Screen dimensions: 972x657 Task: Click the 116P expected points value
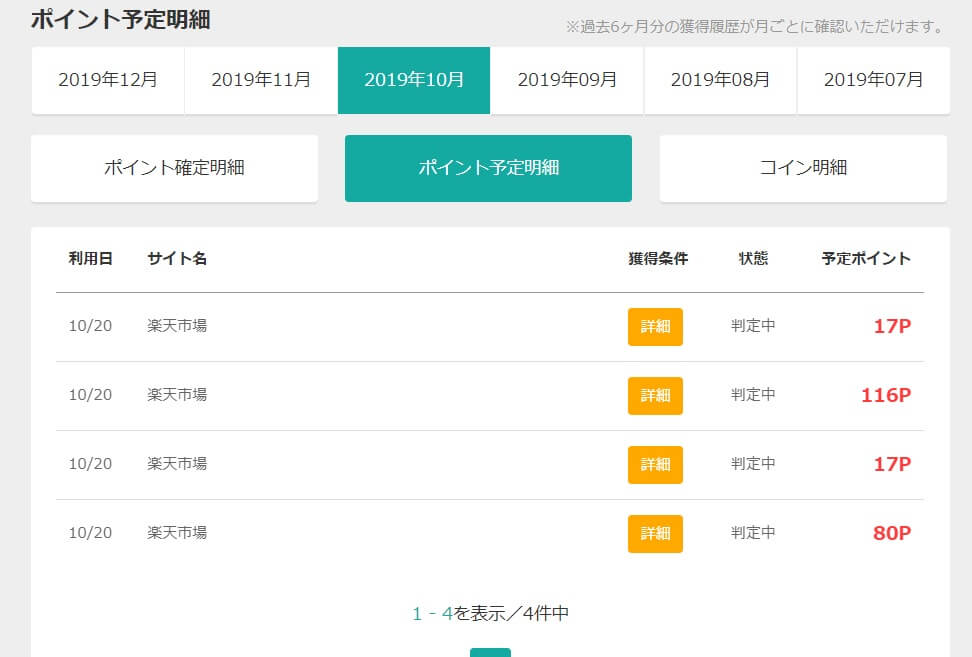[886, 395]
